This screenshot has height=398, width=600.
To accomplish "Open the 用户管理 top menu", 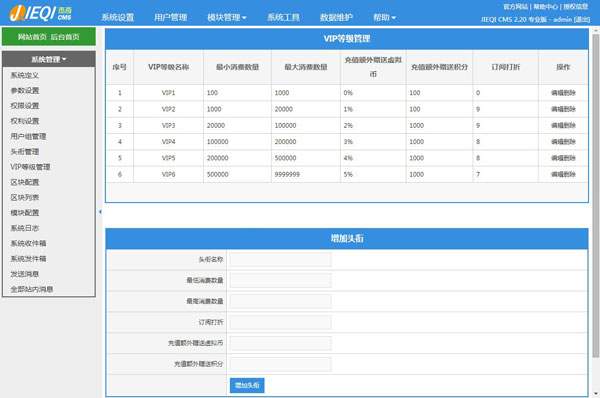I will pyautogui.click(x=170, y=17).
